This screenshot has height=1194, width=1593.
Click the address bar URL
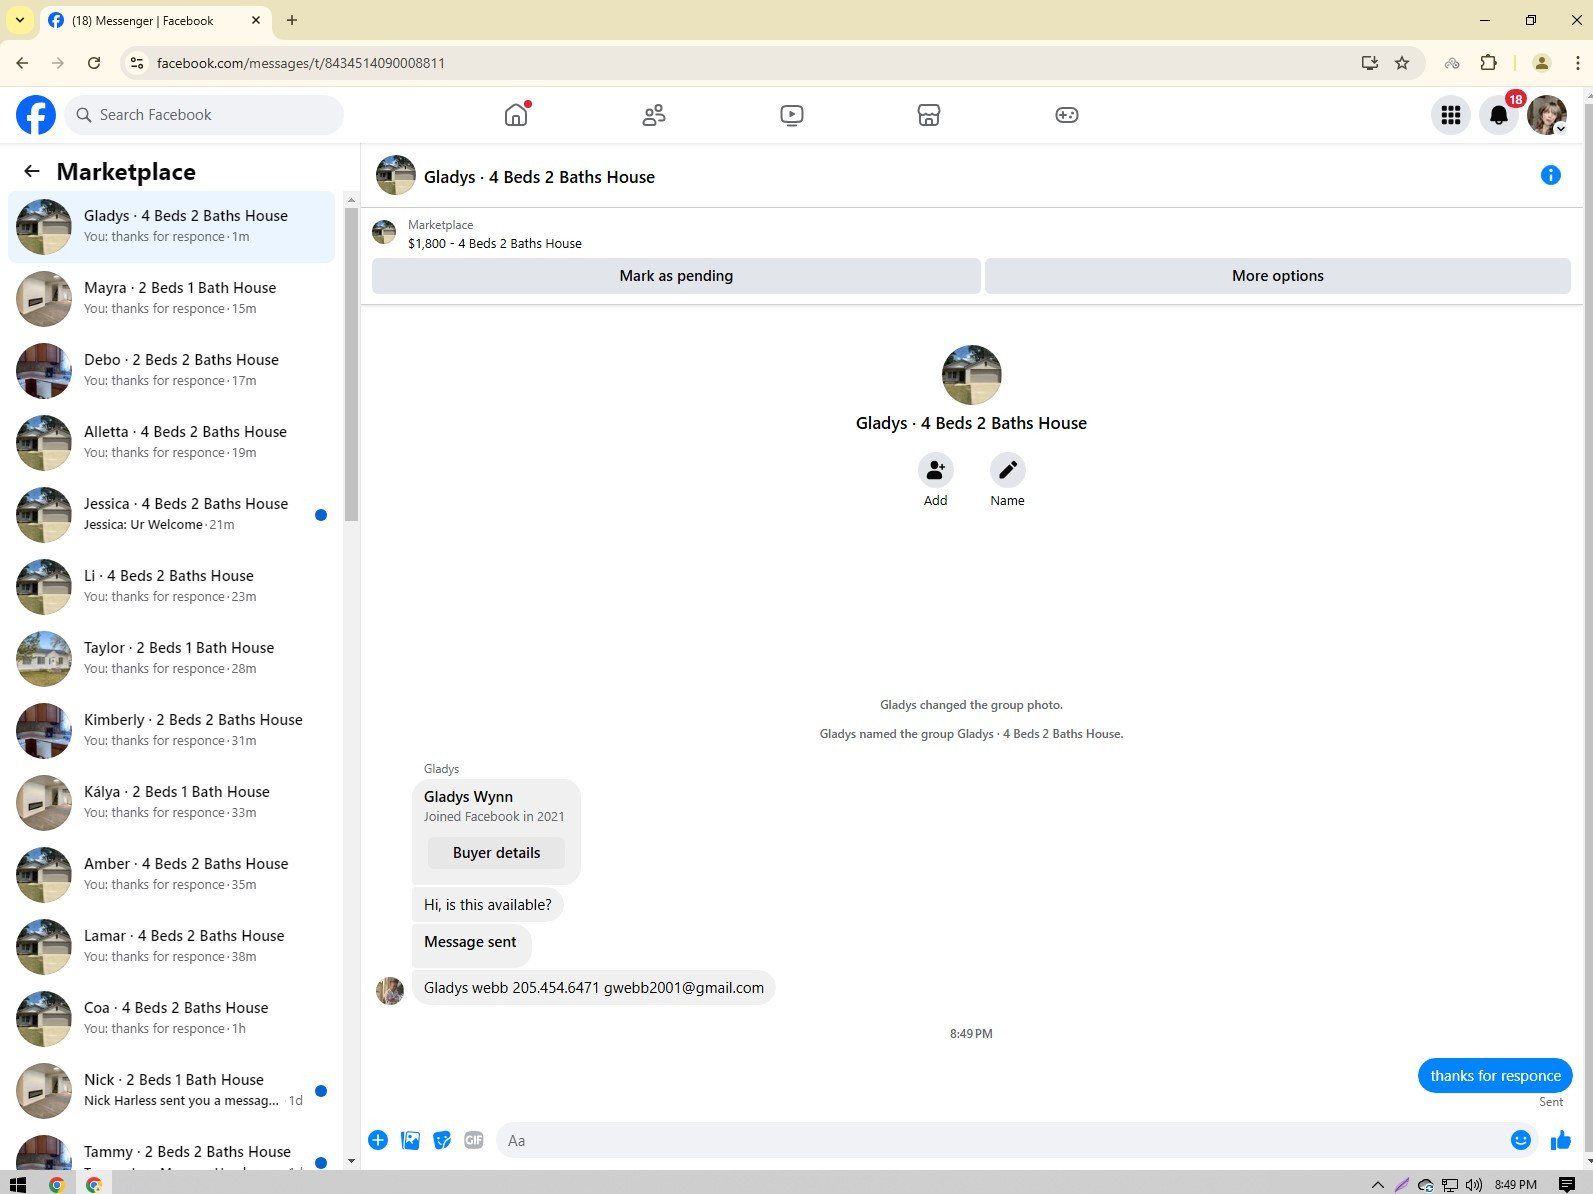pos(301,63)
